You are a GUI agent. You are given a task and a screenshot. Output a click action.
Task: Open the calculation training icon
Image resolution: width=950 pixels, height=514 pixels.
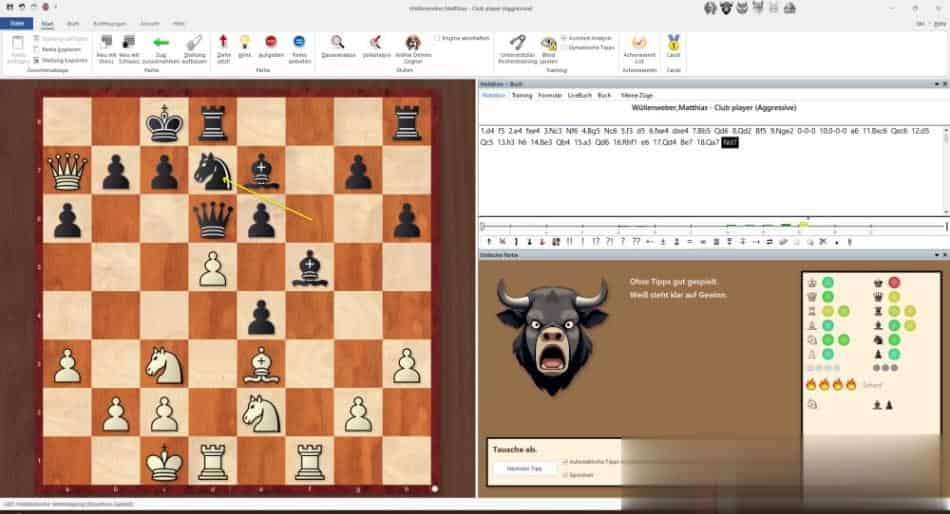517,42
